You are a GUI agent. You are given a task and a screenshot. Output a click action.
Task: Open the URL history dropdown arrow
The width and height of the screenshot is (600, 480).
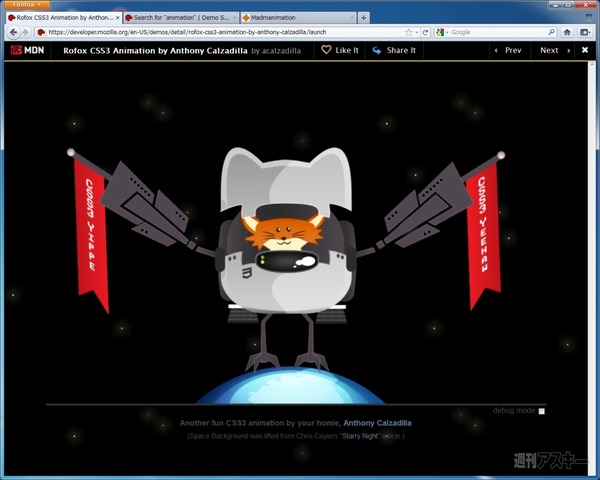[417, 32]
